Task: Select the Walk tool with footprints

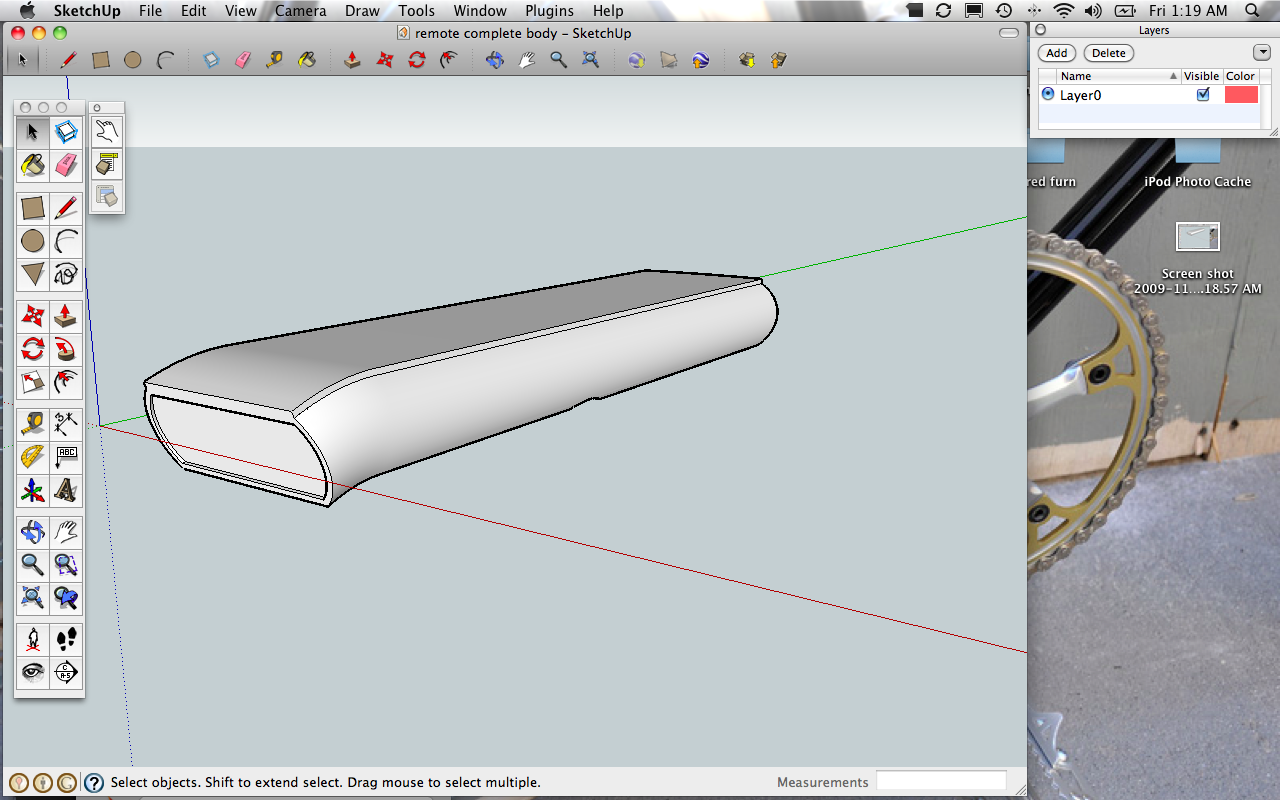Action: [x=66, y=639]
